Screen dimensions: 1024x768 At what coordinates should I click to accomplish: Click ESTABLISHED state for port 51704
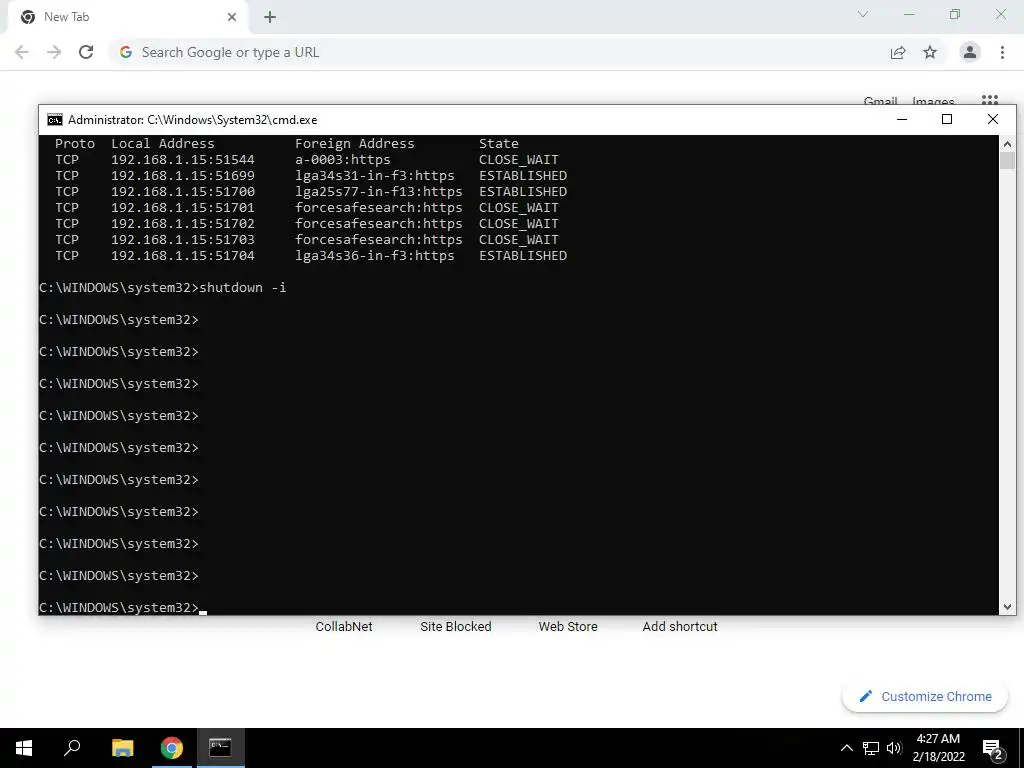click(523, 255)
